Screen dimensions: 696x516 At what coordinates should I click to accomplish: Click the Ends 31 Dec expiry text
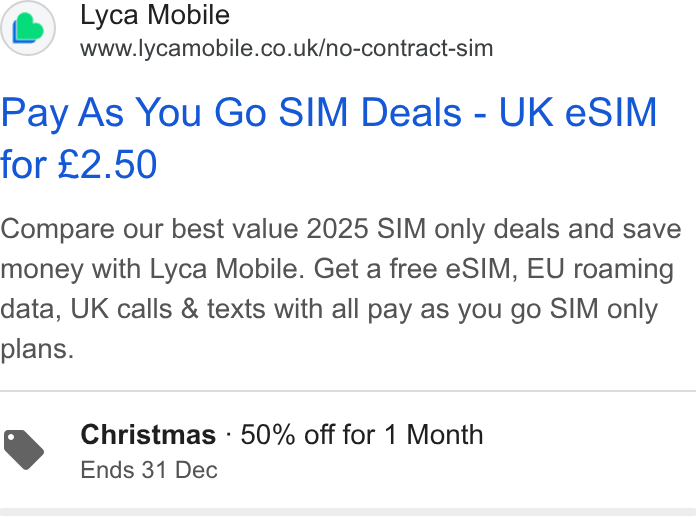149,470
